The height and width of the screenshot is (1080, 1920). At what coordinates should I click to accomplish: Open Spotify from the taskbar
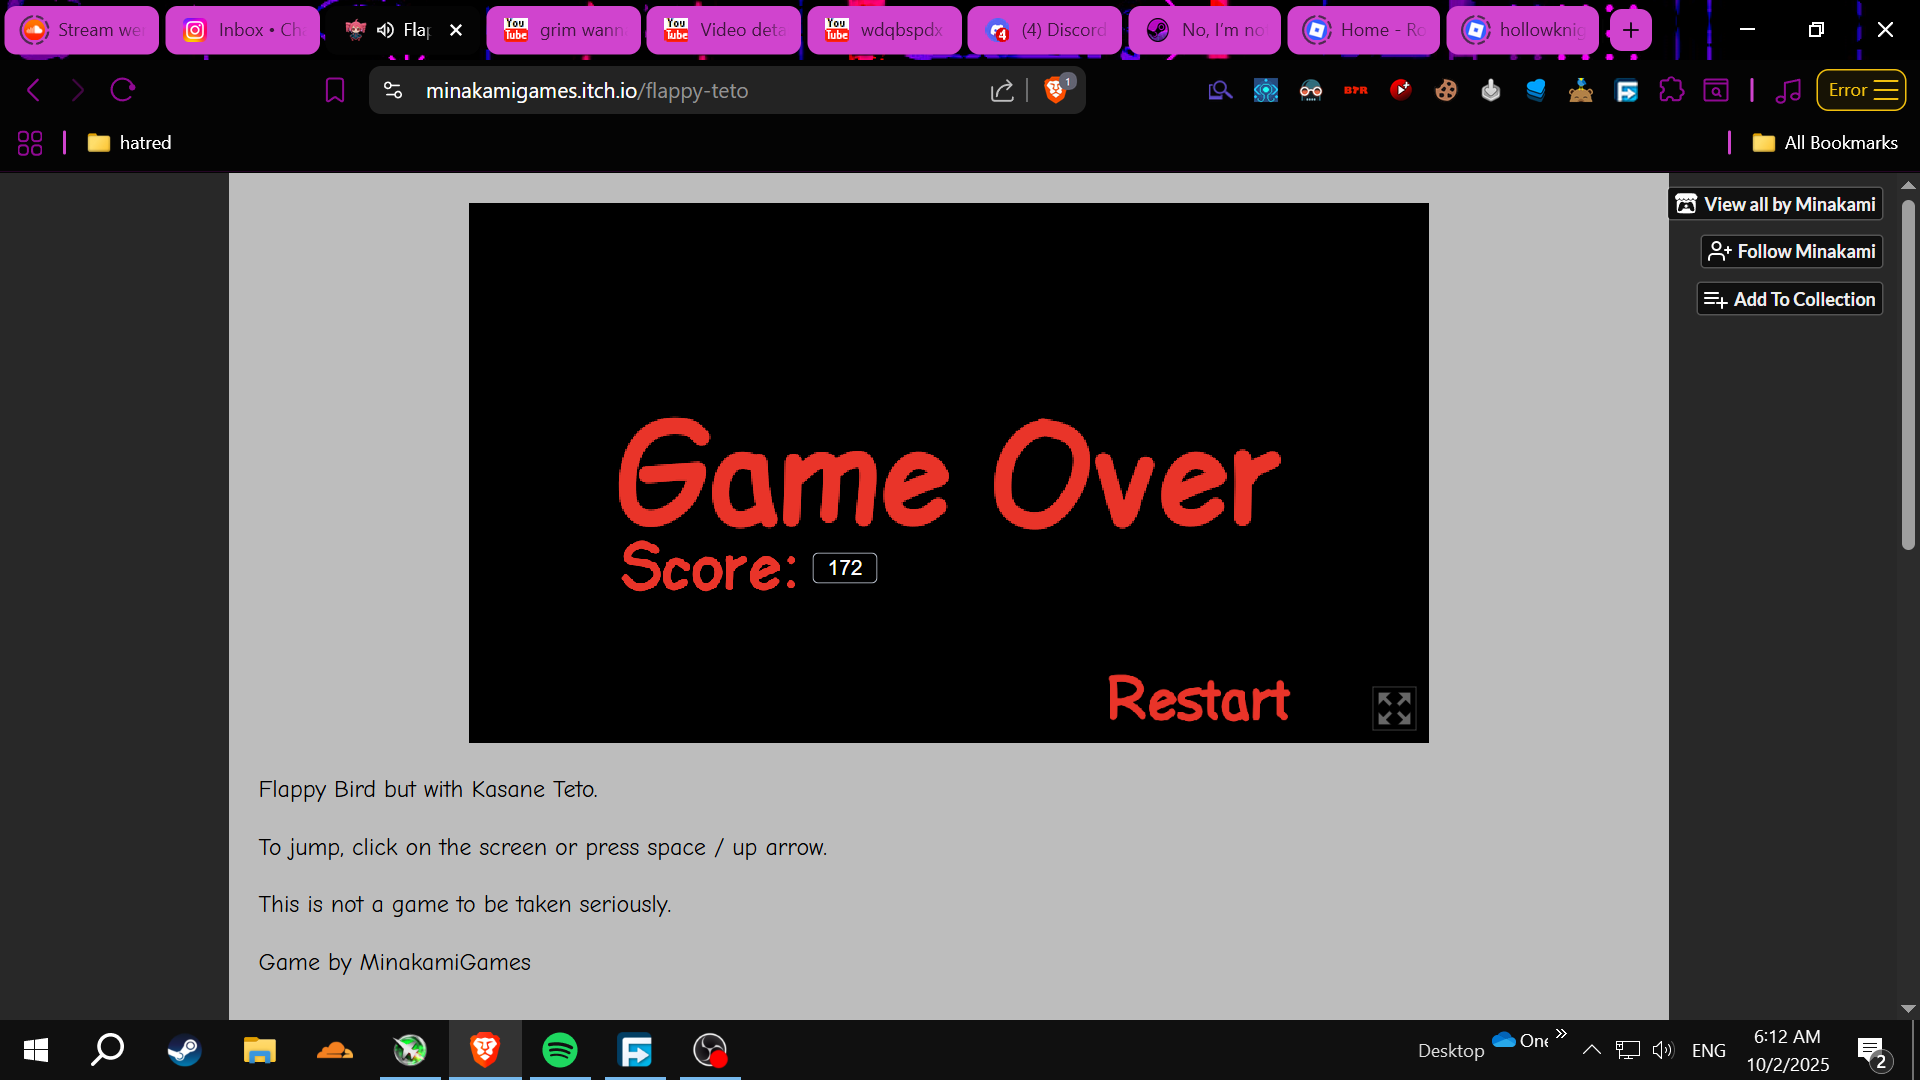click(x=560, y=1050)
